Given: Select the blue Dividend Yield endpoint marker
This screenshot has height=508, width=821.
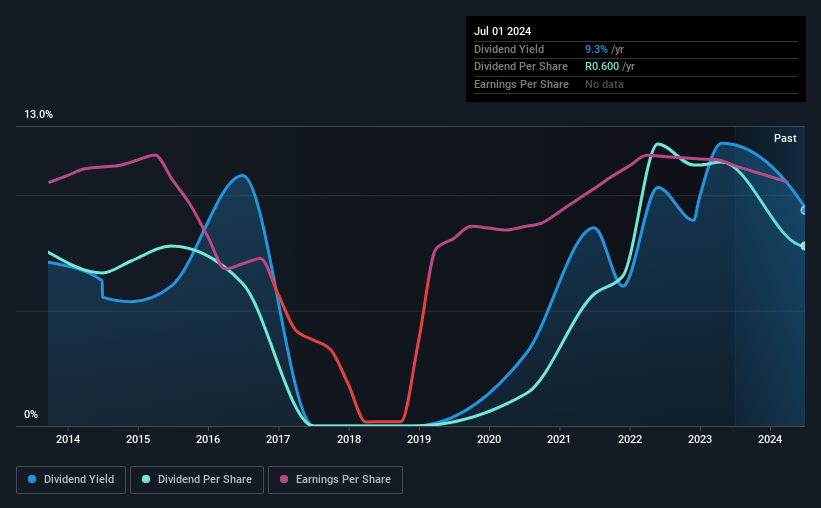Looking at the screenshot, I should 804,211.
